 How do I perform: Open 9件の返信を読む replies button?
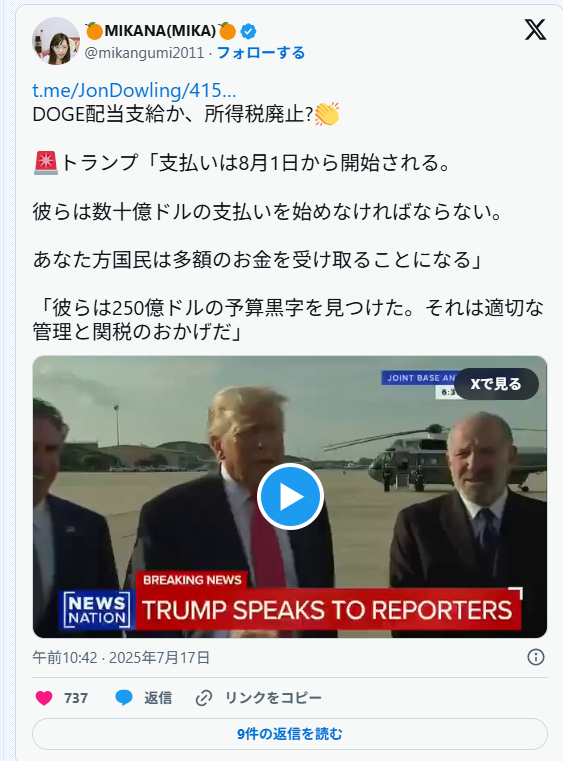tap(290, 733)
